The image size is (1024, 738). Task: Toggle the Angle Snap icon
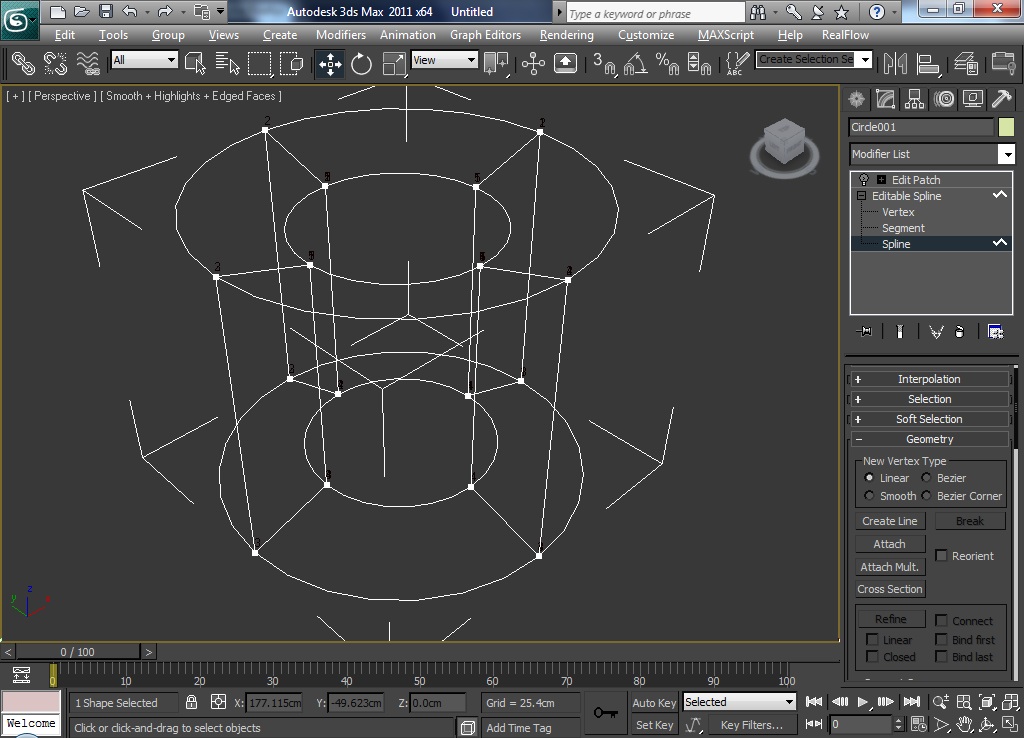tap(636, 63)
